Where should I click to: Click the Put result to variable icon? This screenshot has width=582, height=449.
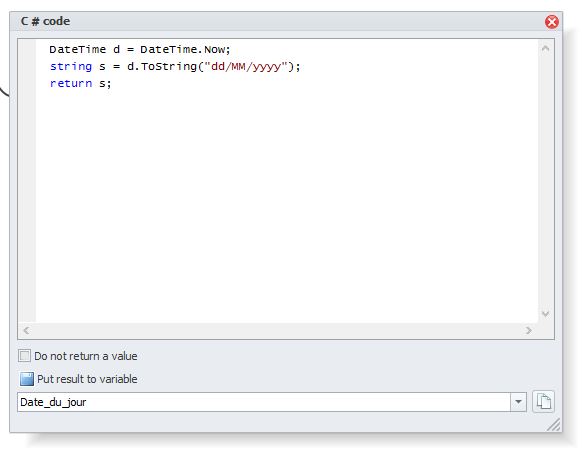point(27,379)
